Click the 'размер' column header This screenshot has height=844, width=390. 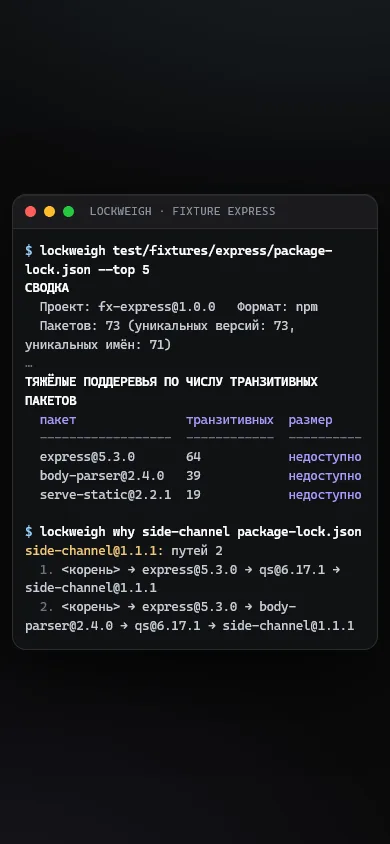tap(310, 419)
